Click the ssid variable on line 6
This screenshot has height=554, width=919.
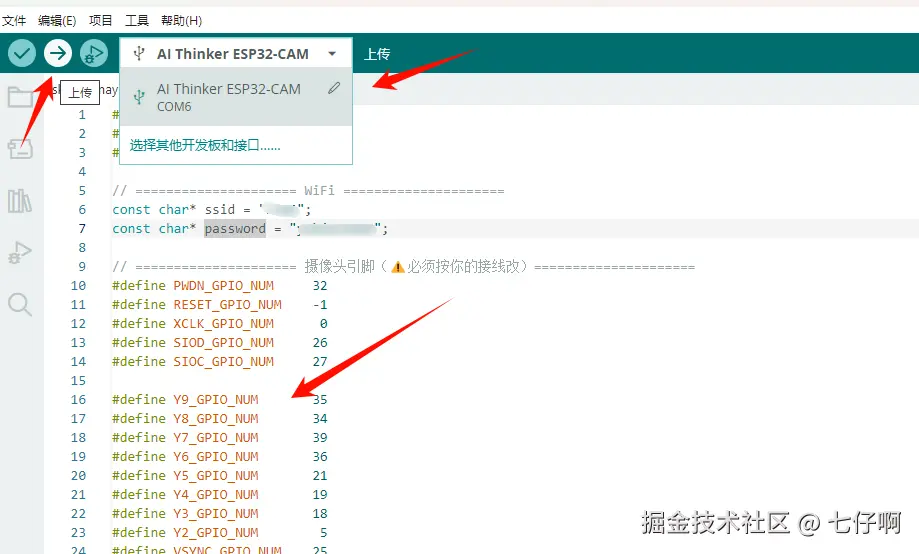[220, 210]
